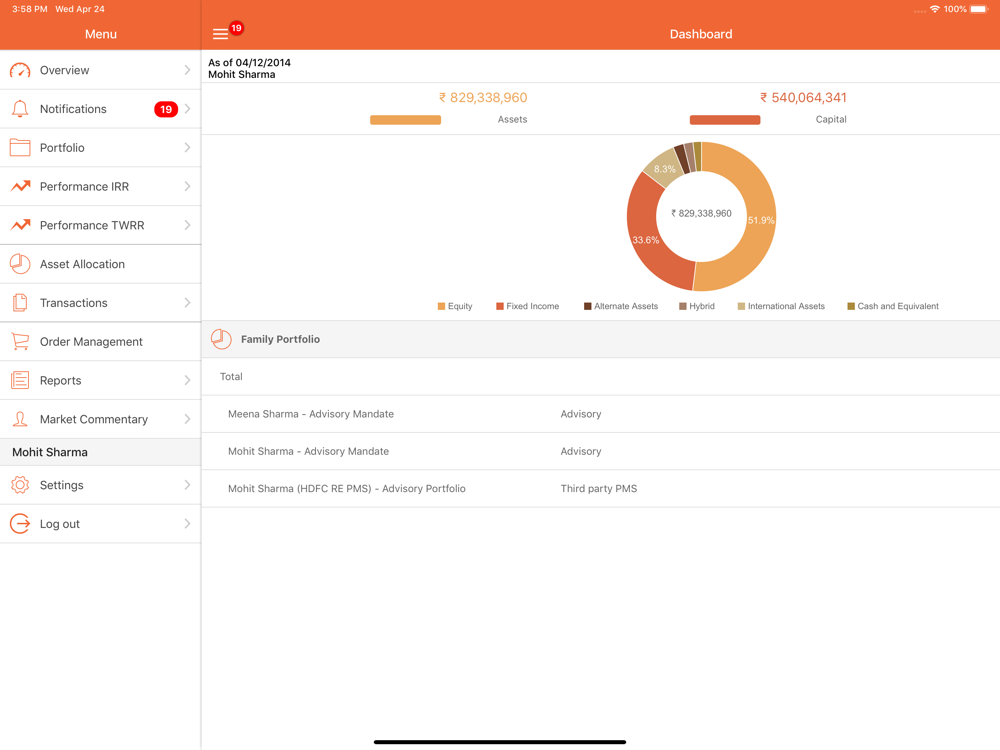Screen dimensions: 1000x750
Task: Open Mohit Sharma HDFC RE PMS portfolio
Action: click(347, 489)
